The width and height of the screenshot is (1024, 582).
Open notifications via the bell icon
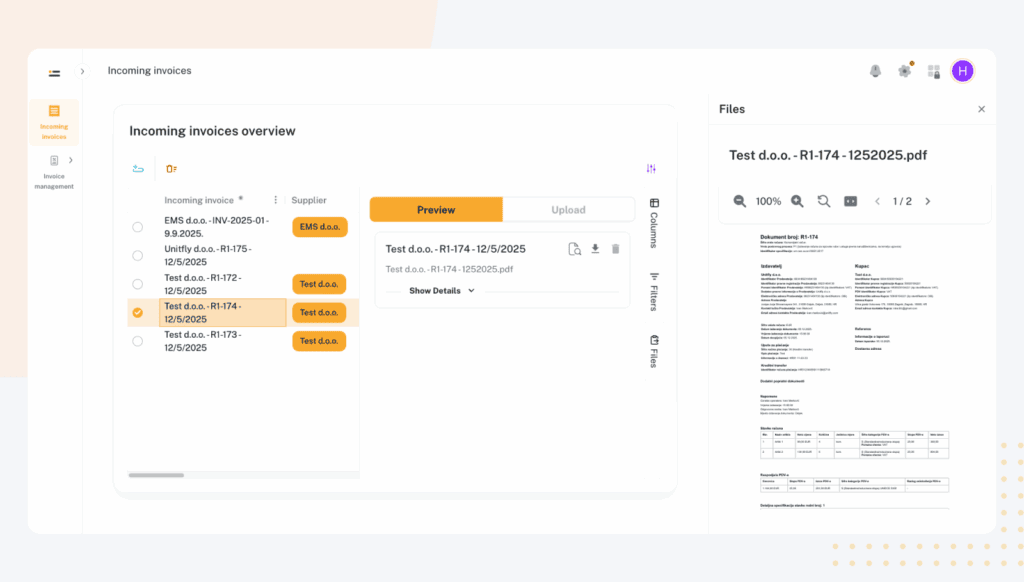pyautogui.click(x=875, y=71)
